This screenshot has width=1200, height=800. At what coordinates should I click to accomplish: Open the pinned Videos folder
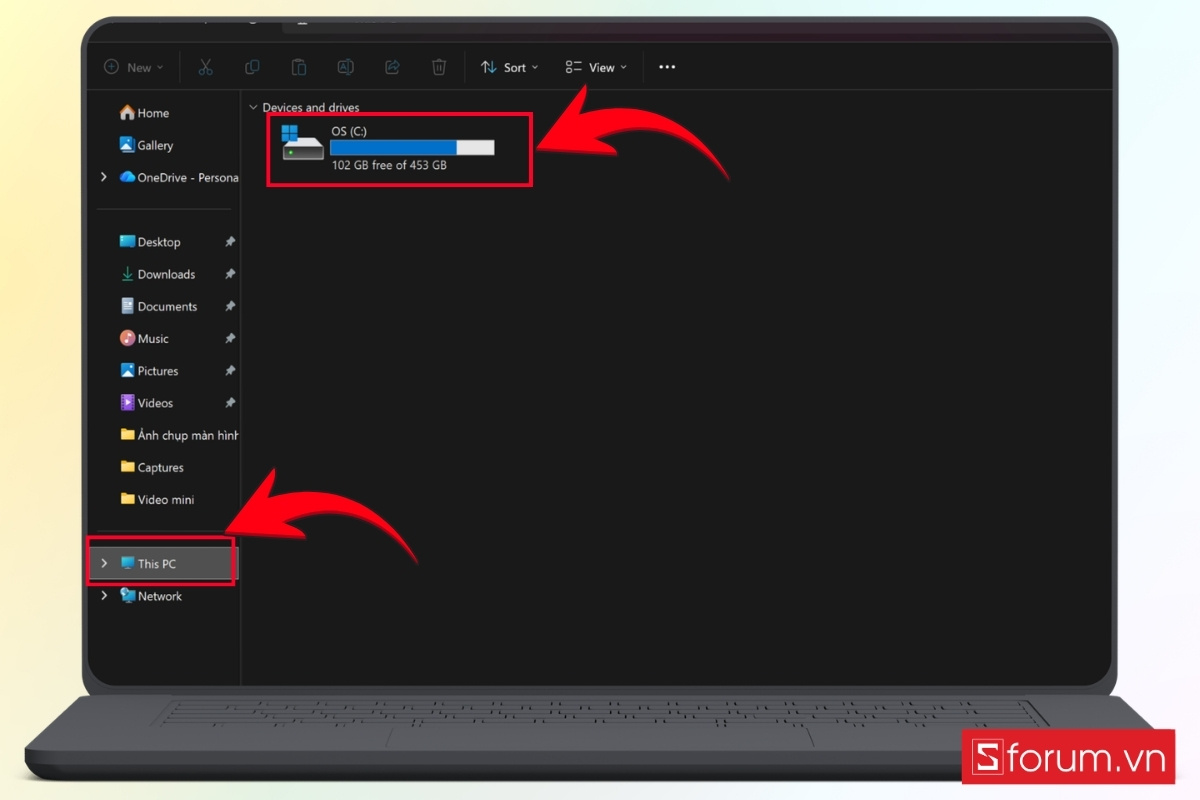pos(146,402)
